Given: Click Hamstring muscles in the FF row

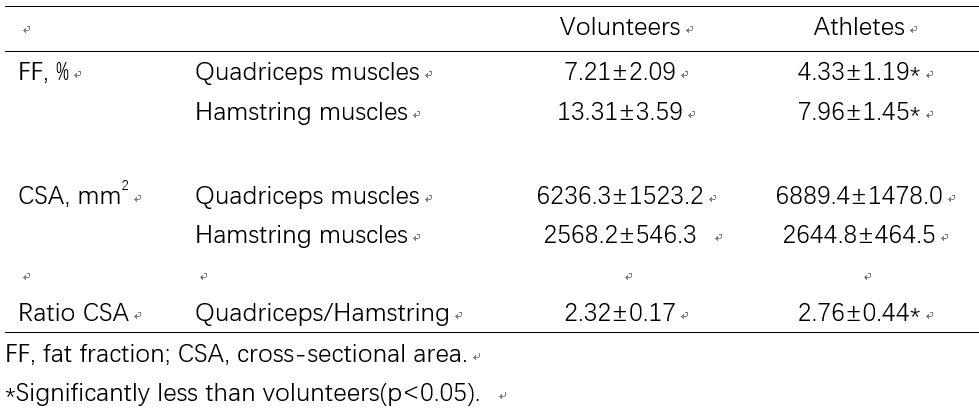Looking at the screenshot, I should click(x=301, y=113).
